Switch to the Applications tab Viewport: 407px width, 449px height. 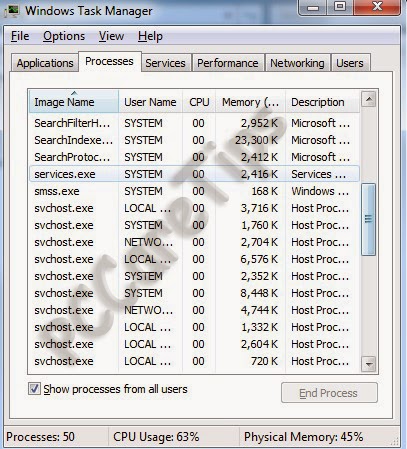pyautogui.click(x=45, y=63)
